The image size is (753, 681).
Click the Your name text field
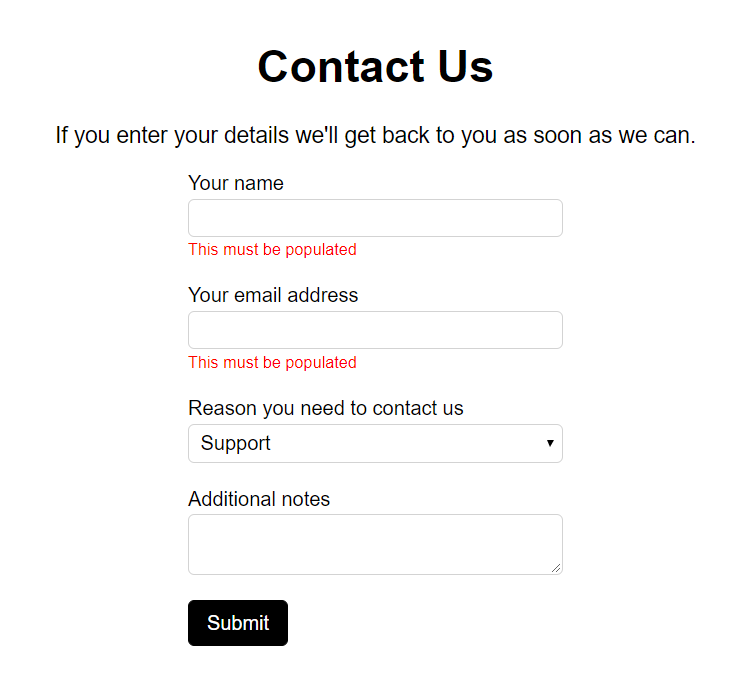(x=375, y=218)
